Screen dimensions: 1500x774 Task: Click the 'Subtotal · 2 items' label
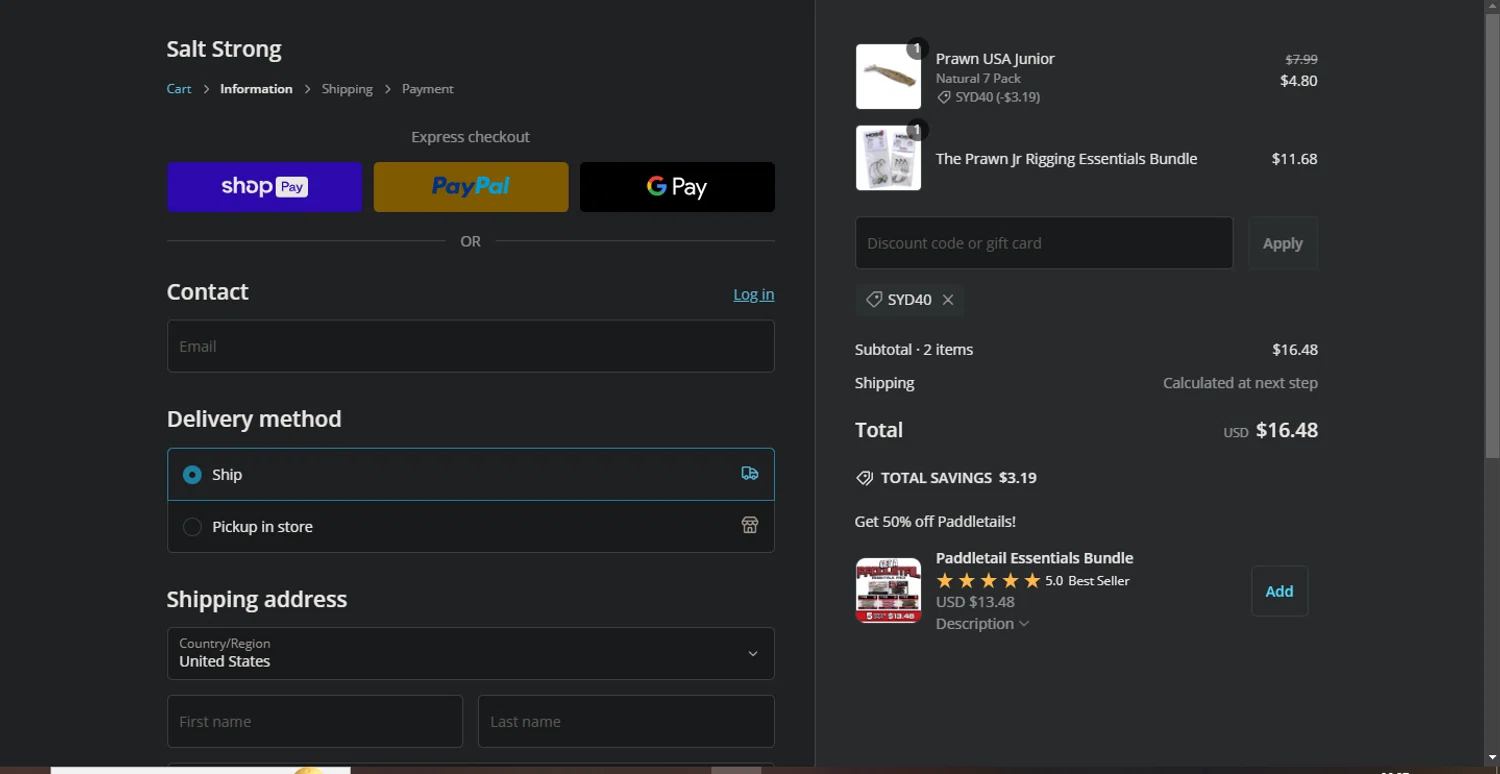tap(914, 349)
